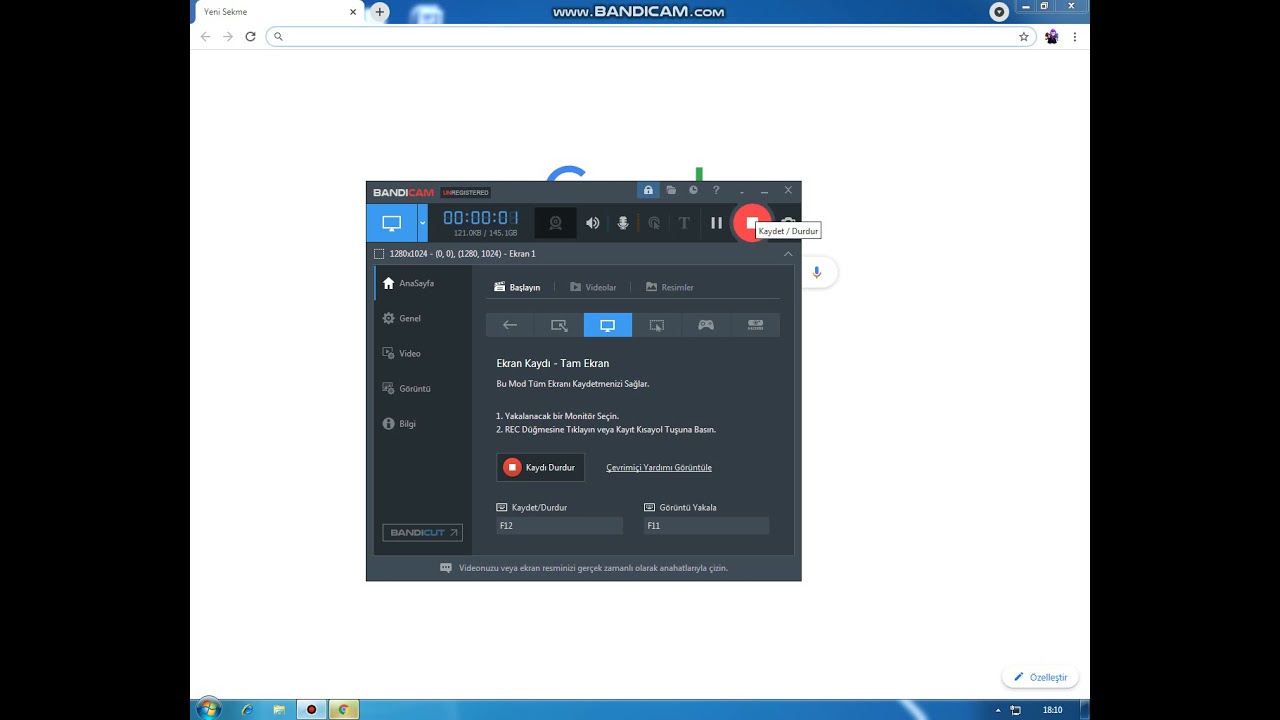The height and width of the screenshot is (720, 1280).
Task: Select full screen recording mode
Action: [608, 325]
